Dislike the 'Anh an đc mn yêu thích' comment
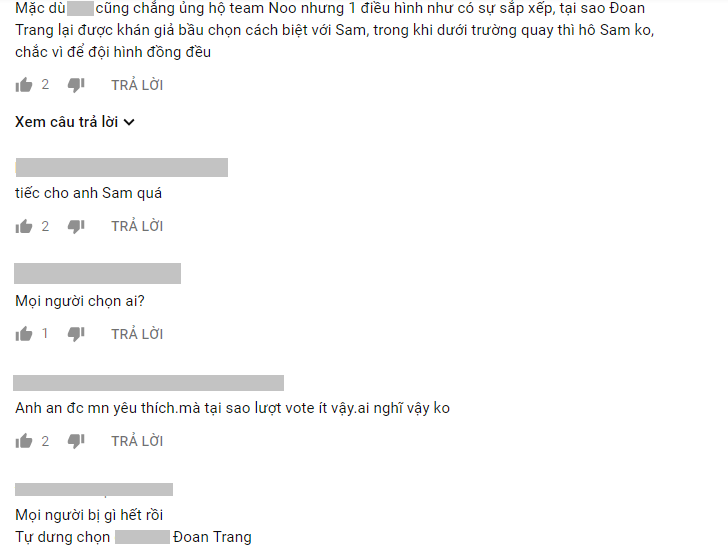This screenshot has height=552, width=728. tap(76, 441)
